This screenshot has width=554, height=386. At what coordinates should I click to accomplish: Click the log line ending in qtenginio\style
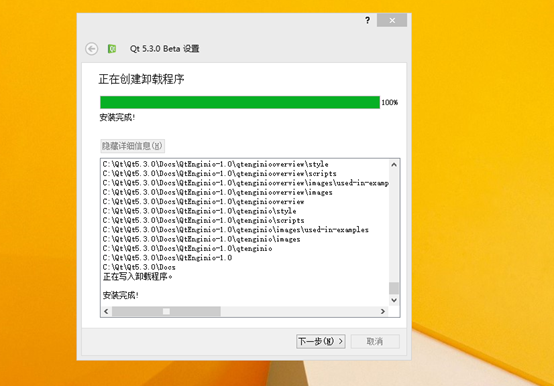coord(199,211)
